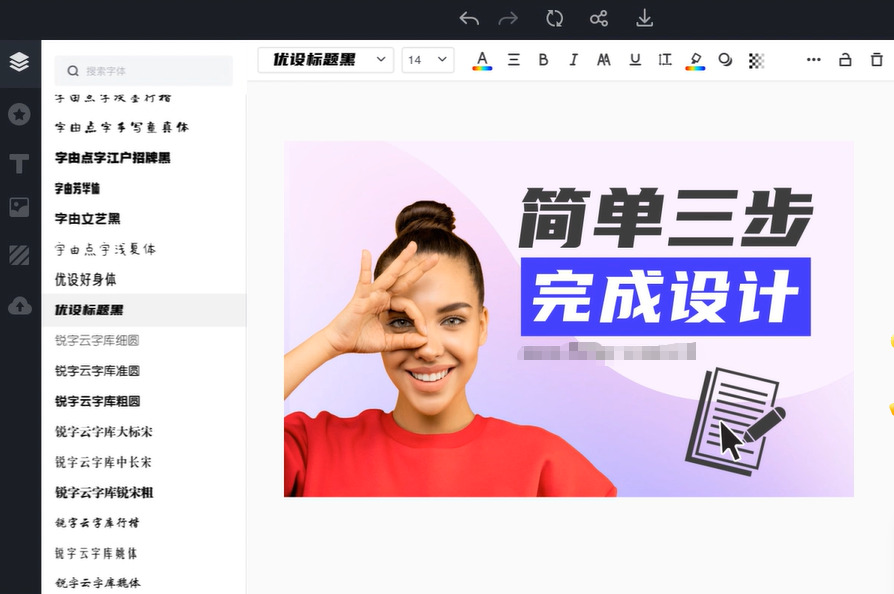
Task: Click the font search field
Action: 144,71
